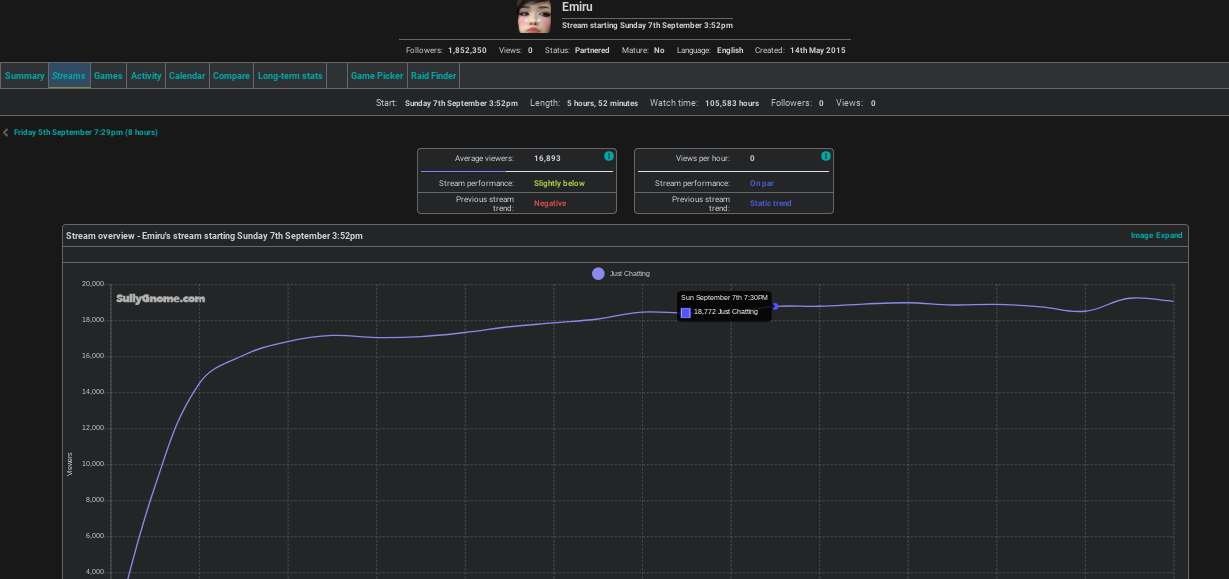Click the left chevron for previous stream
This screenshot has width=1229, height=579.
pos(6,132)
